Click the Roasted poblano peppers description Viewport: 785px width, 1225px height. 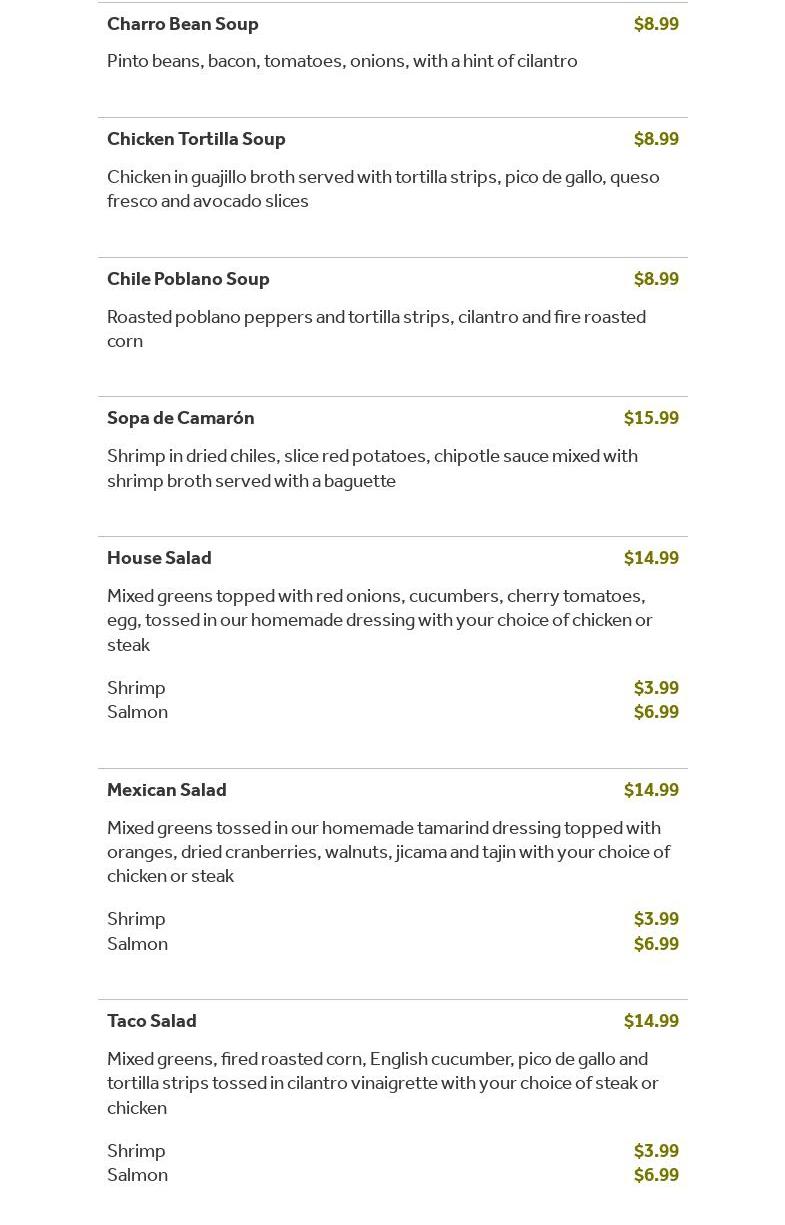[x=376, y=329]
